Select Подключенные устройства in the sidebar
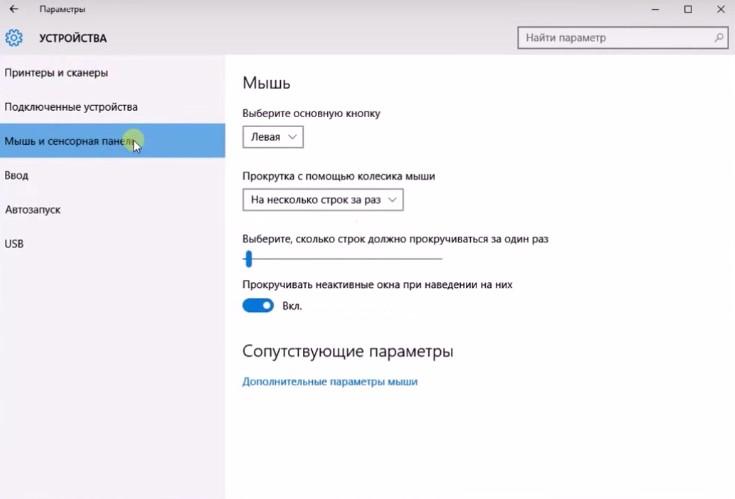Image resolution: width=735 pixels, height=499 pixels. point(71,107)
